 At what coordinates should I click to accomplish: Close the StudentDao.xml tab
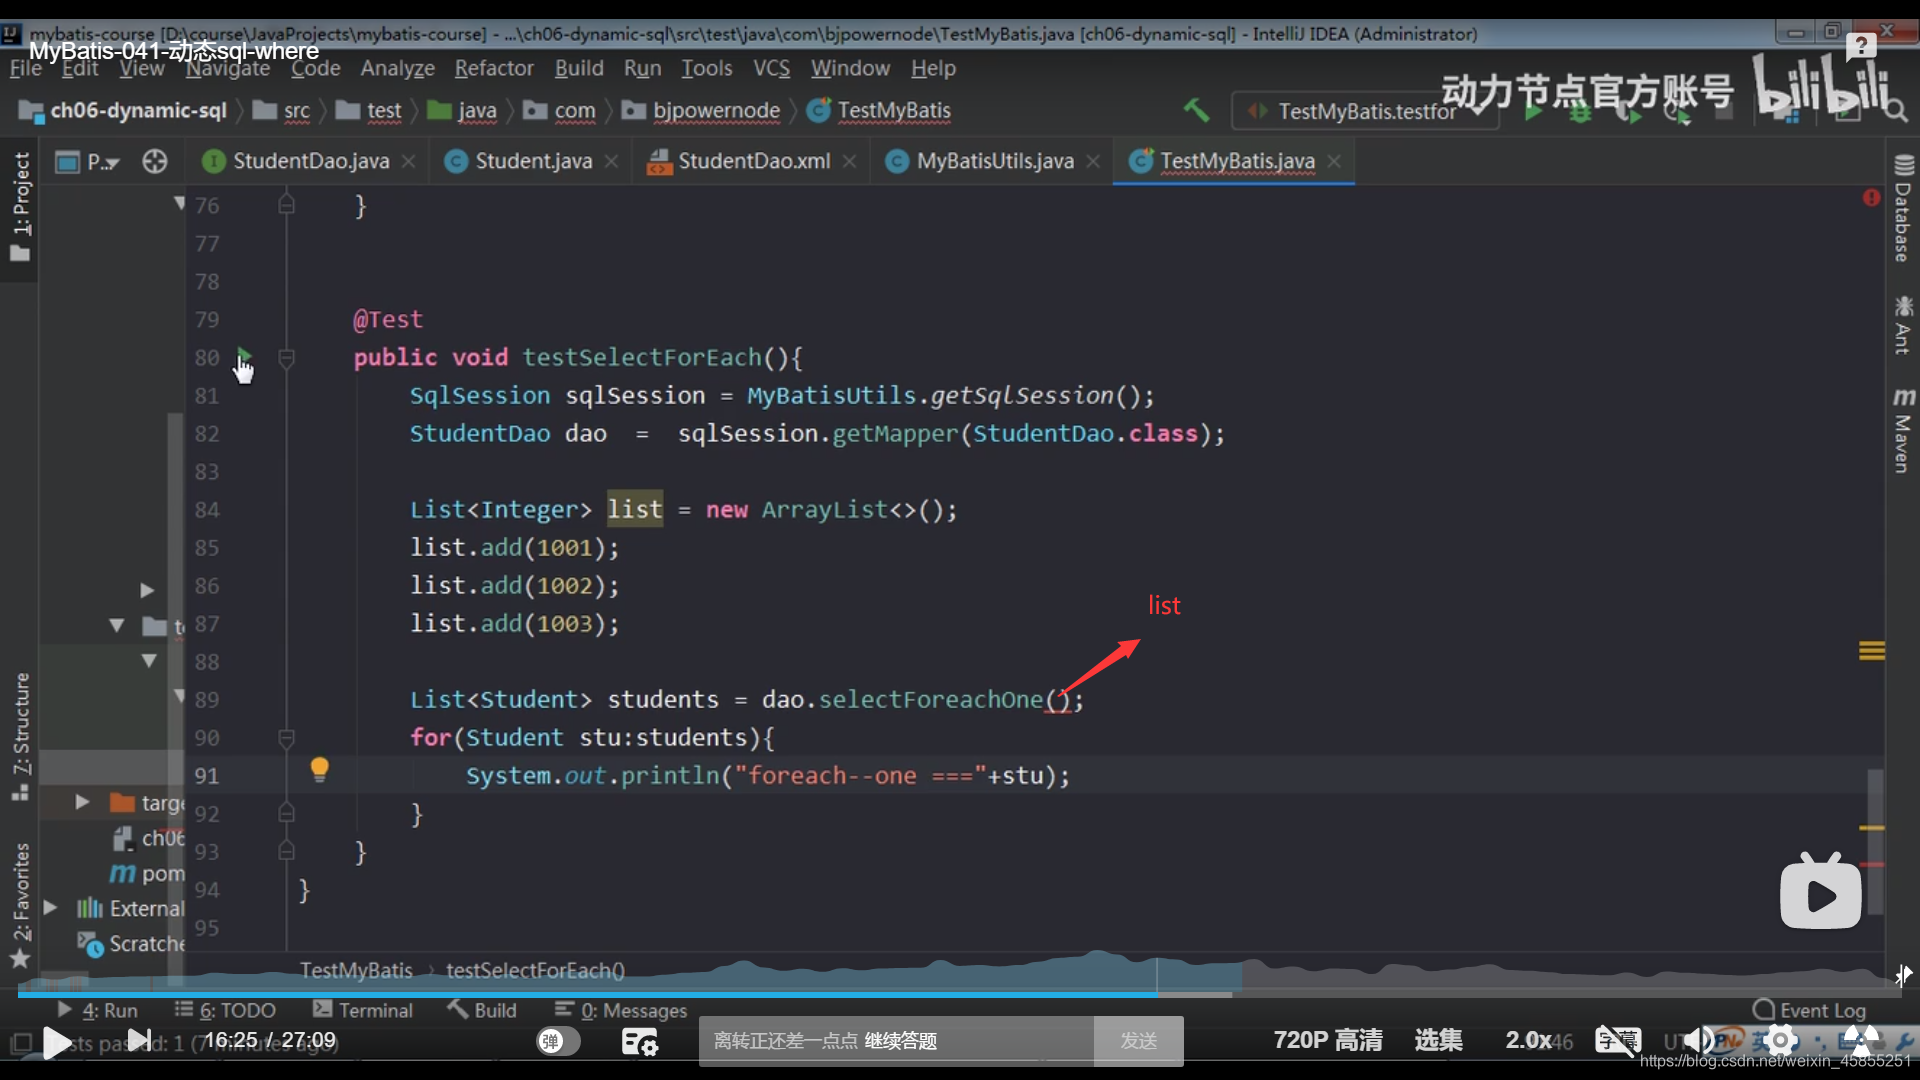point(849,161)
